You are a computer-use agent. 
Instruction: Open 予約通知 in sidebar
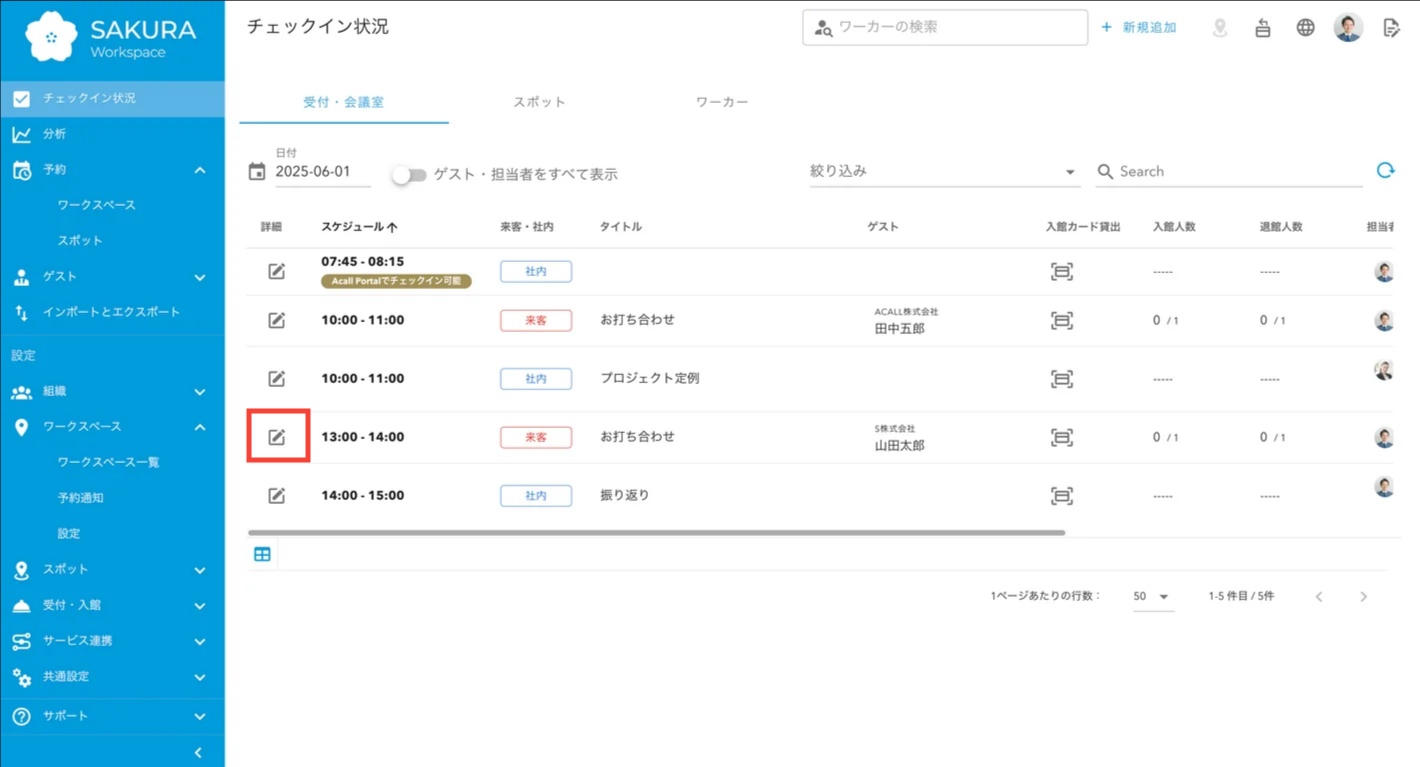(x=80, y=498)
